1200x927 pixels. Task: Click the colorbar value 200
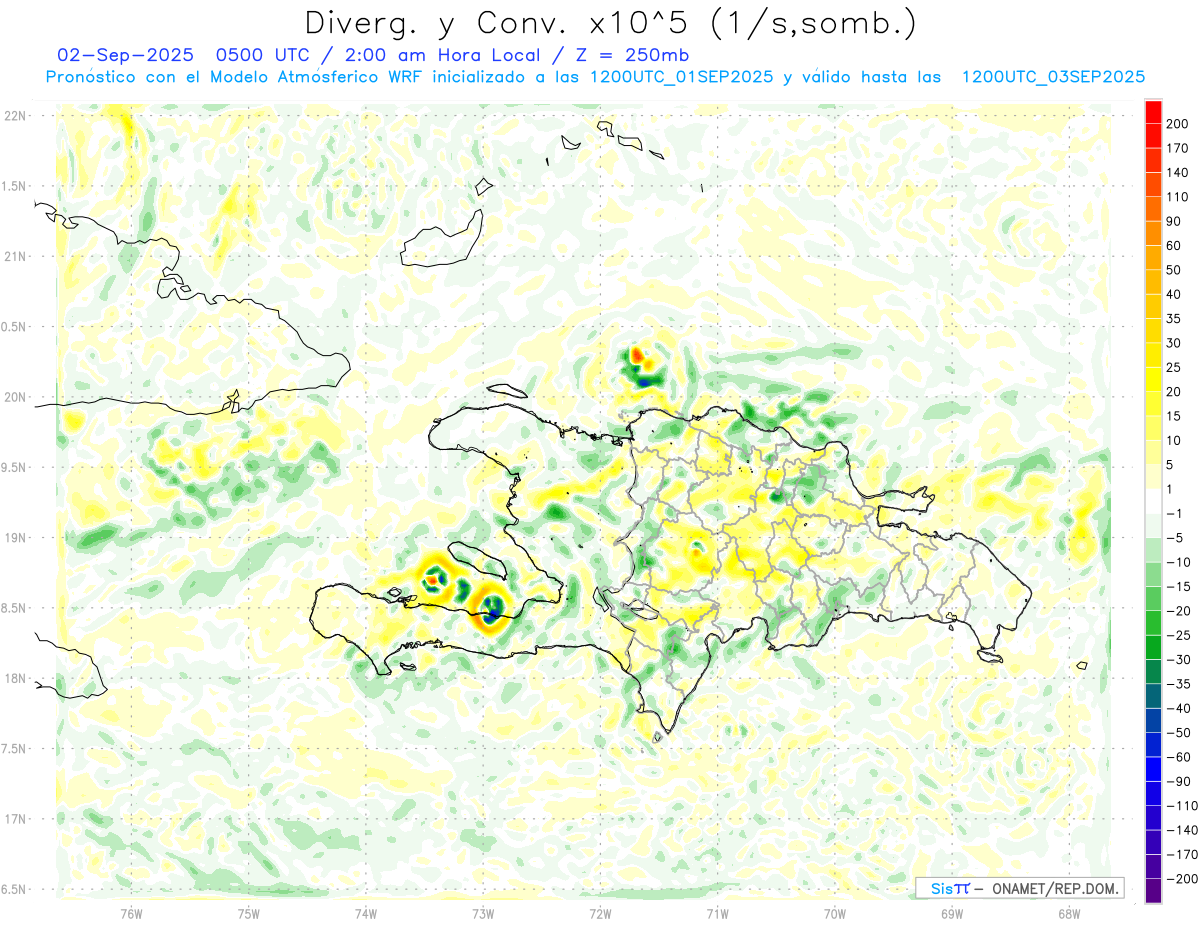(1178, 123)
